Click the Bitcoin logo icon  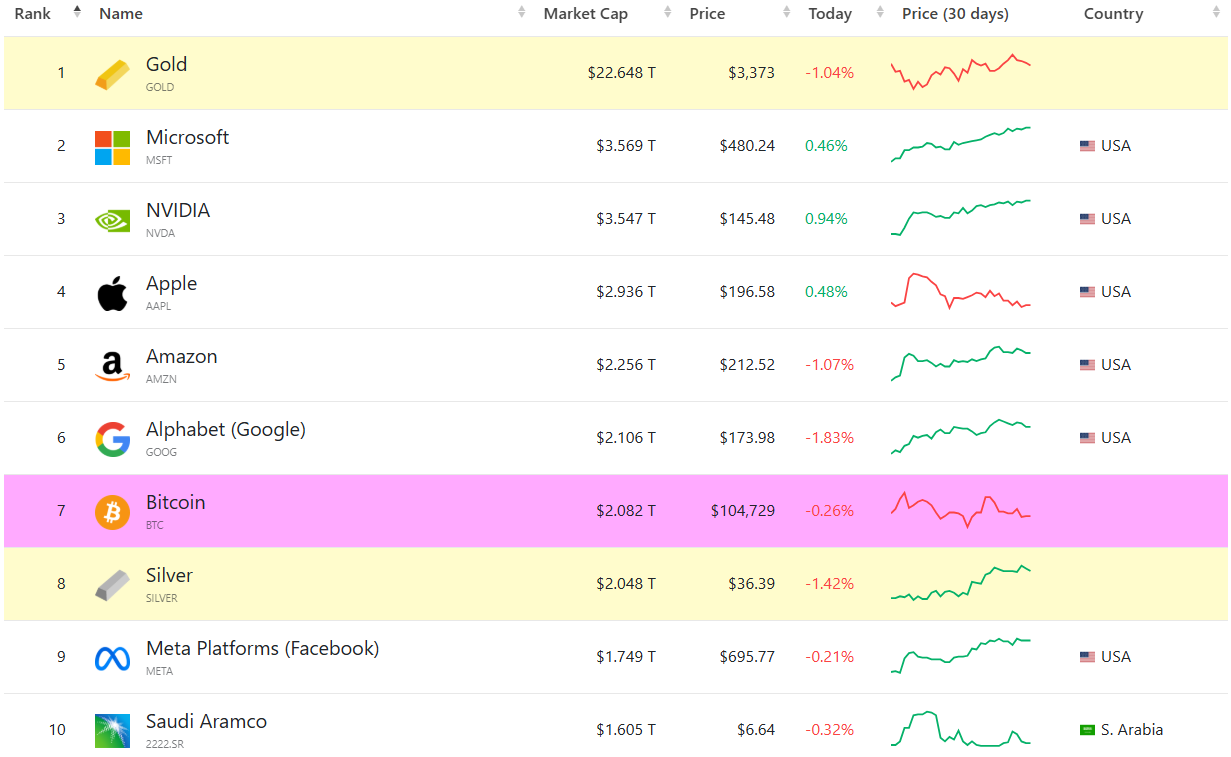click(x=112, y=512)
